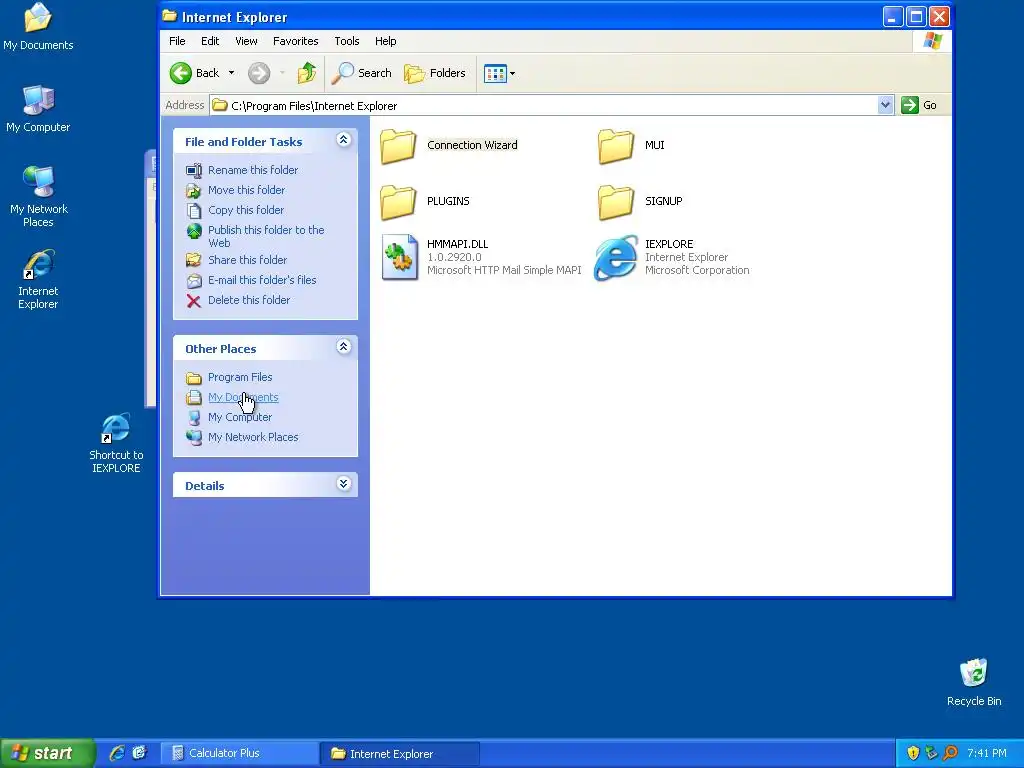Click the second Quick Launch icon
The height and width of the screenshot is (768, 1024).
pyautogui.click(x=139, y=753)
